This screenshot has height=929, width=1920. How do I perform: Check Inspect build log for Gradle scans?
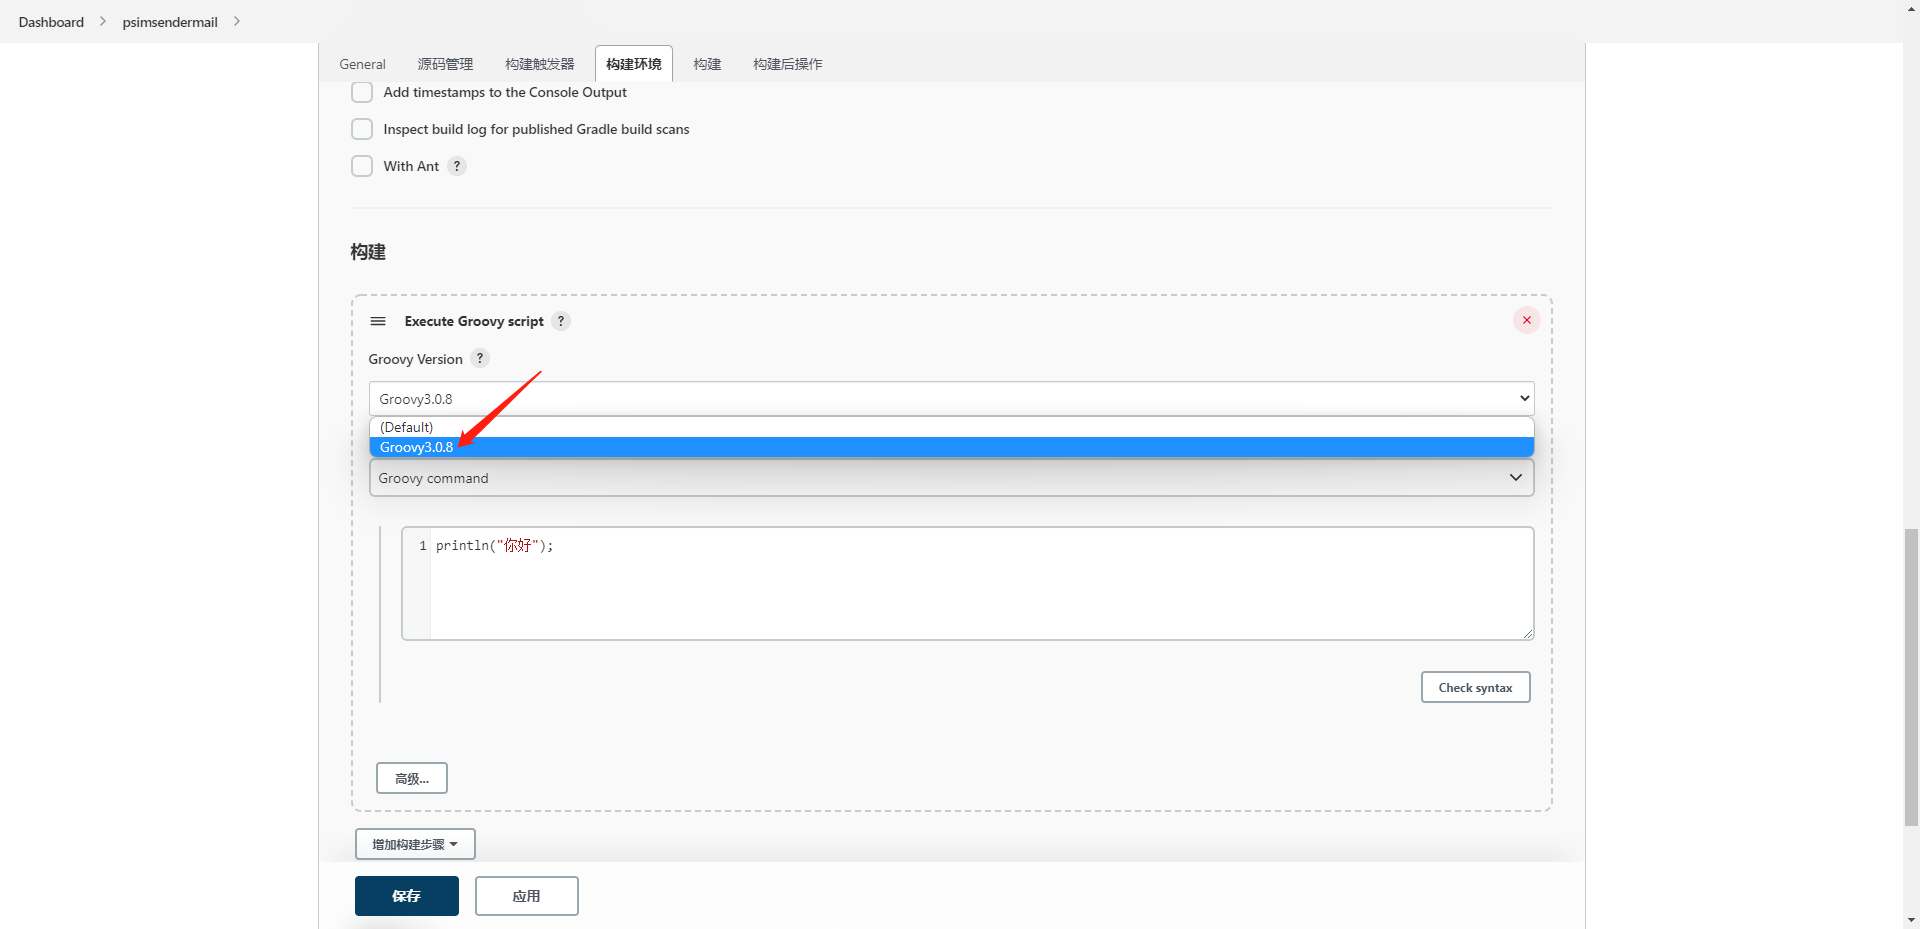click(362, 129)
